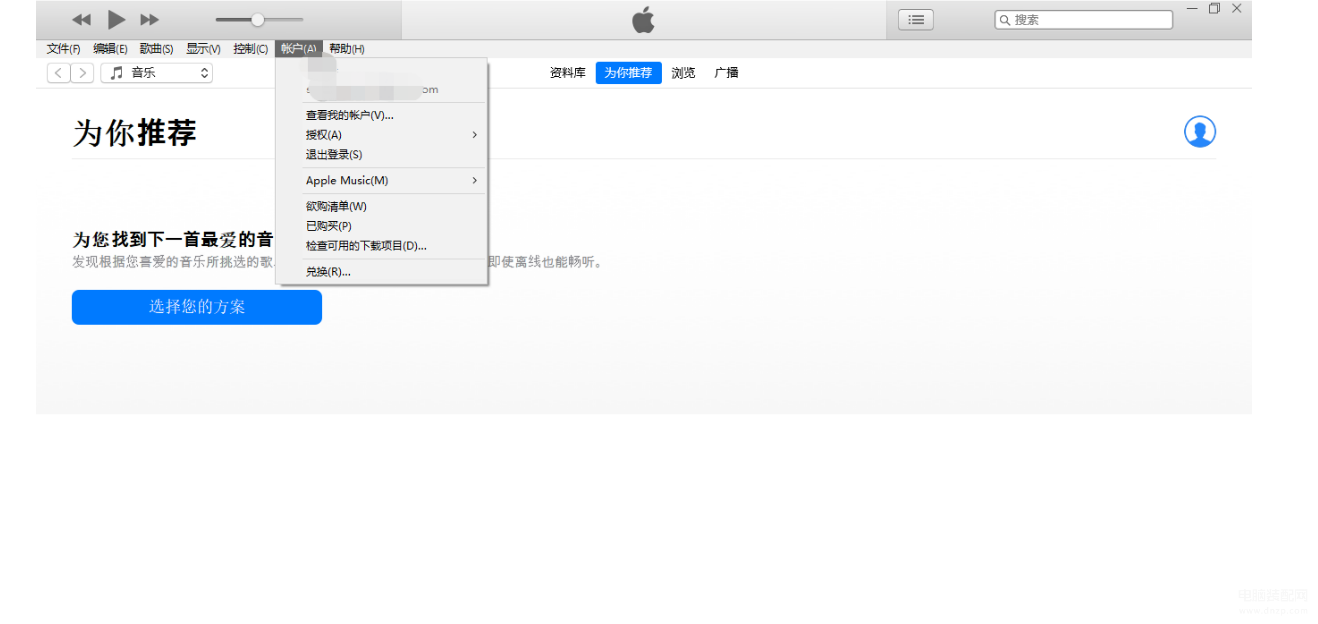Open the 音乐 media type dropdown
Screen dimensions: 1318x624
[156, 73]
